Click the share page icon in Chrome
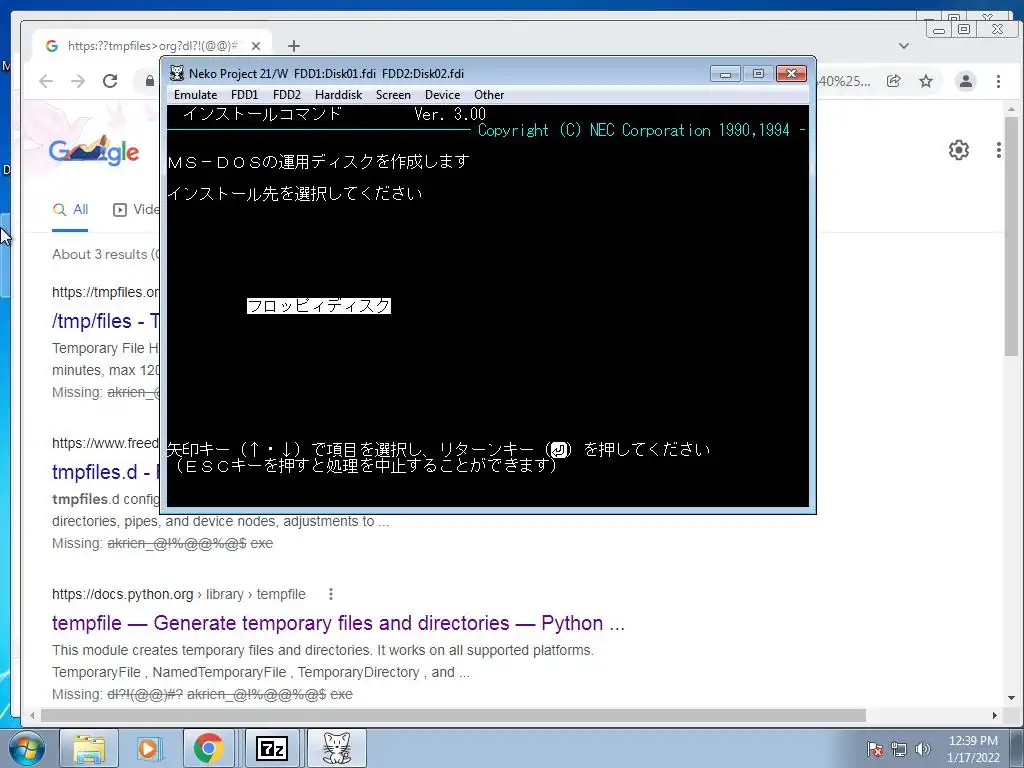Screen dimensions: 1024x768 (893, 81)
